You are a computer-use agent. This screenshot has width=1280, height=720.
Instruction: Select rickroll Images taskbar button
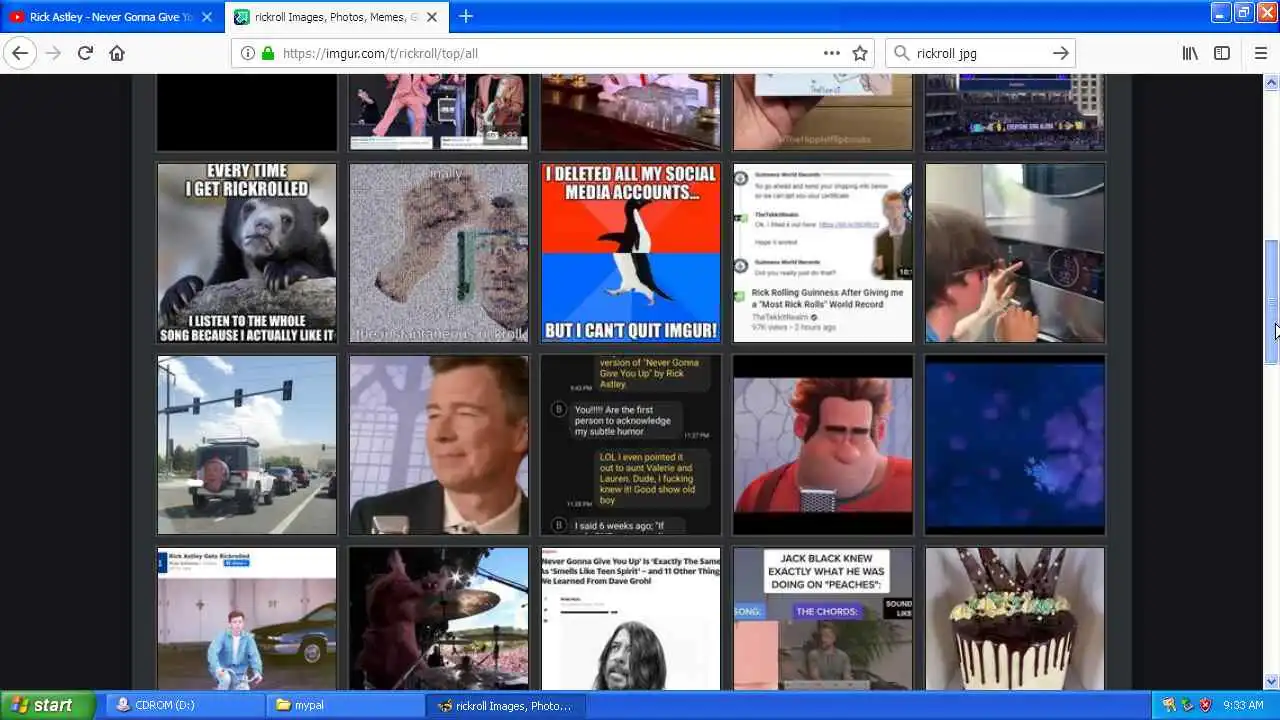[x=506, y=705]
